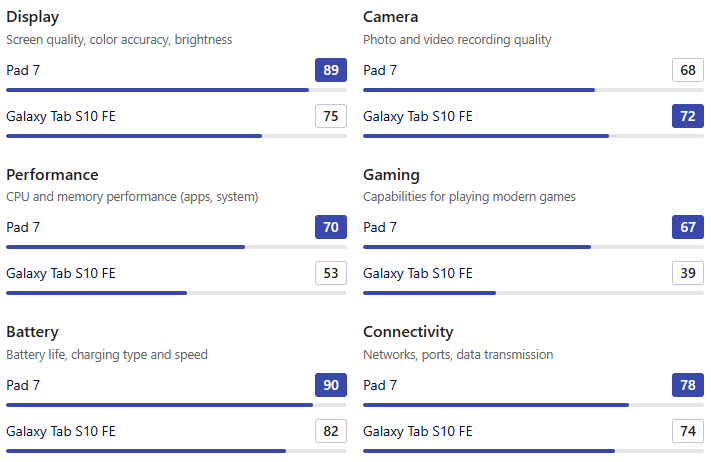Click 'Networks, ports, data transmission' description
Viewport: 711px width, 462px height.
(458, 355)
